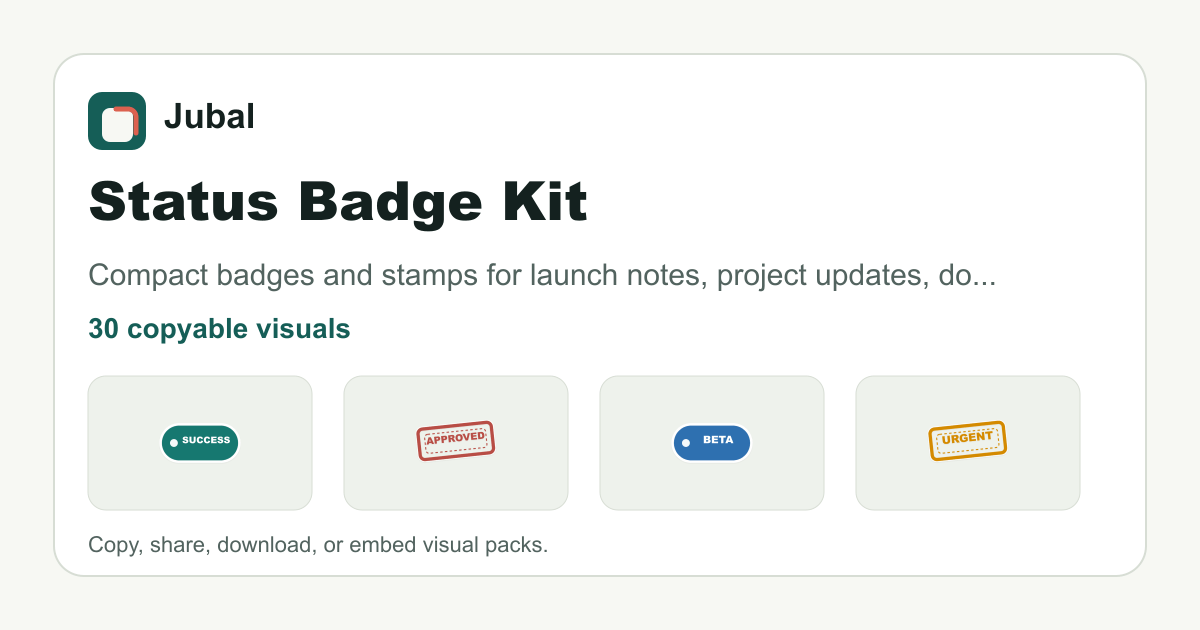Open the URGENT stamp preview tile

pos(968,443)
